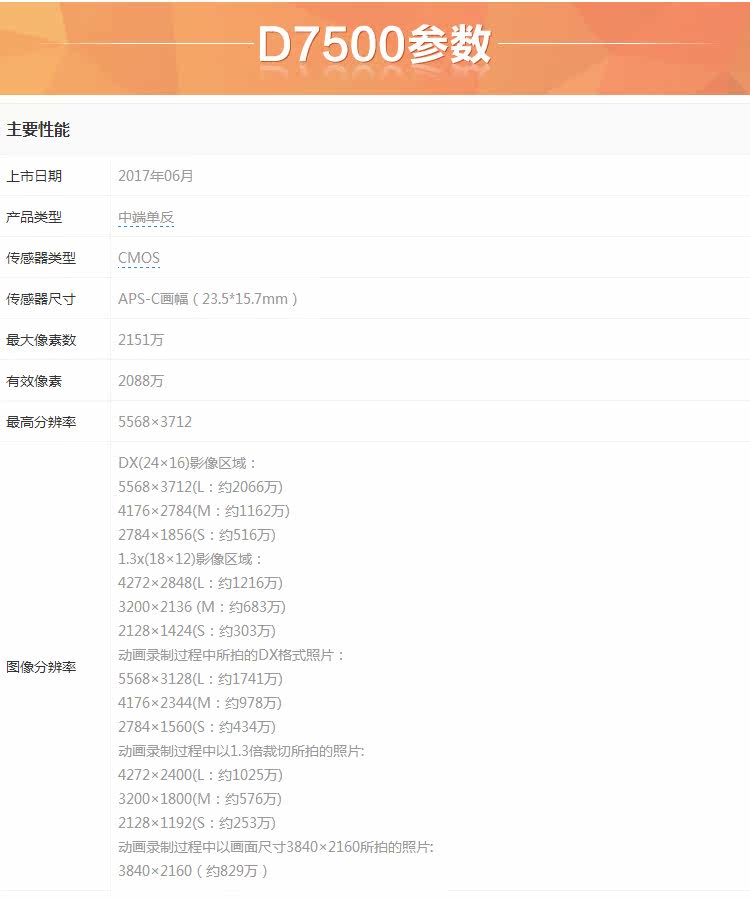Image resolution: width=750 pixels, height=899 pixels.
Task: Select the 2128×1424(S：约303万) line
Action: coord(197,631)
